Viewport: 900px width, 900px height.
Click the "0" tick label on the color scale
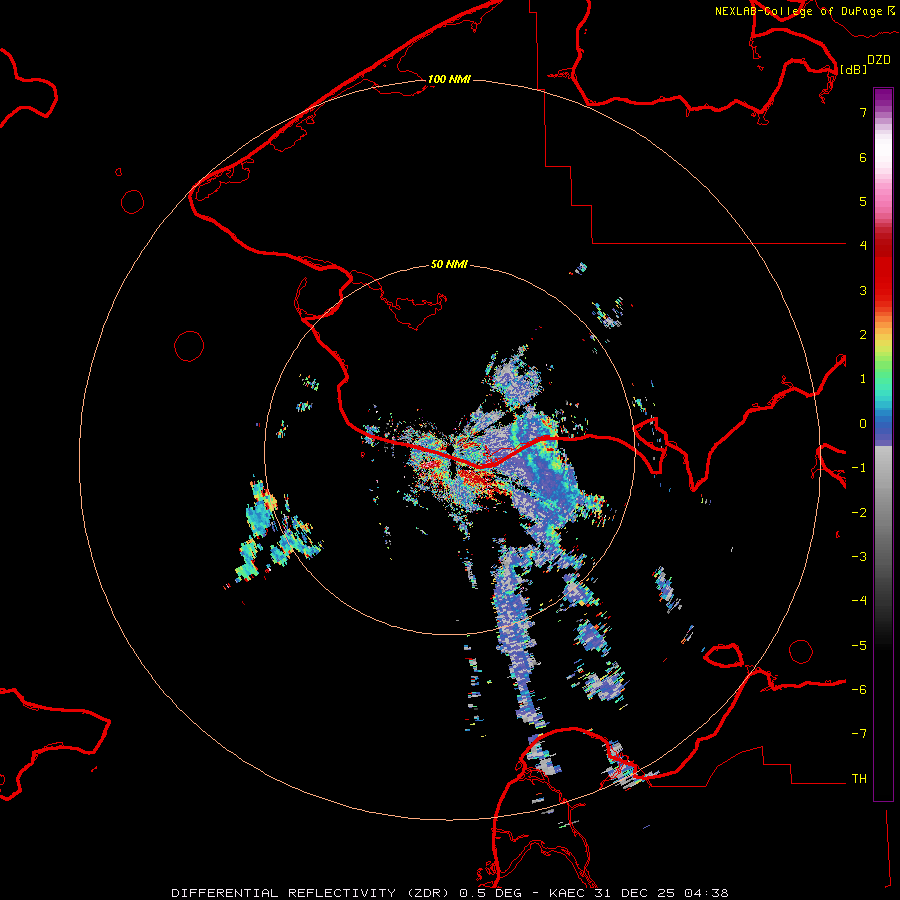point(863,424)
